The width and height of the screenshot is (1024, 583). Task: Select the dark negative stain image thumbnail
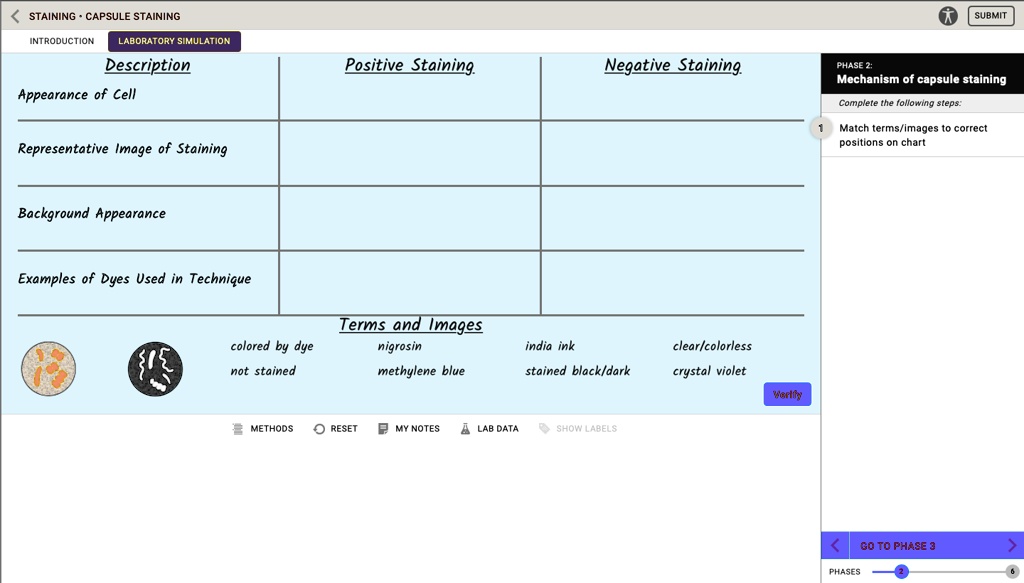click(x=155, y=368)
